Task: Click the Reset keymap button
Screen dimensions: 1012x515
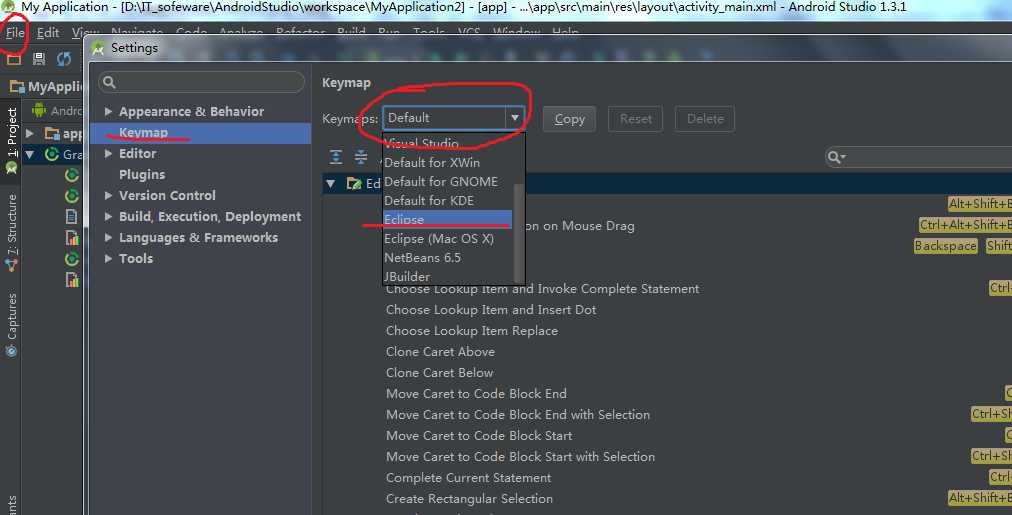Action: tap(636, 119)
